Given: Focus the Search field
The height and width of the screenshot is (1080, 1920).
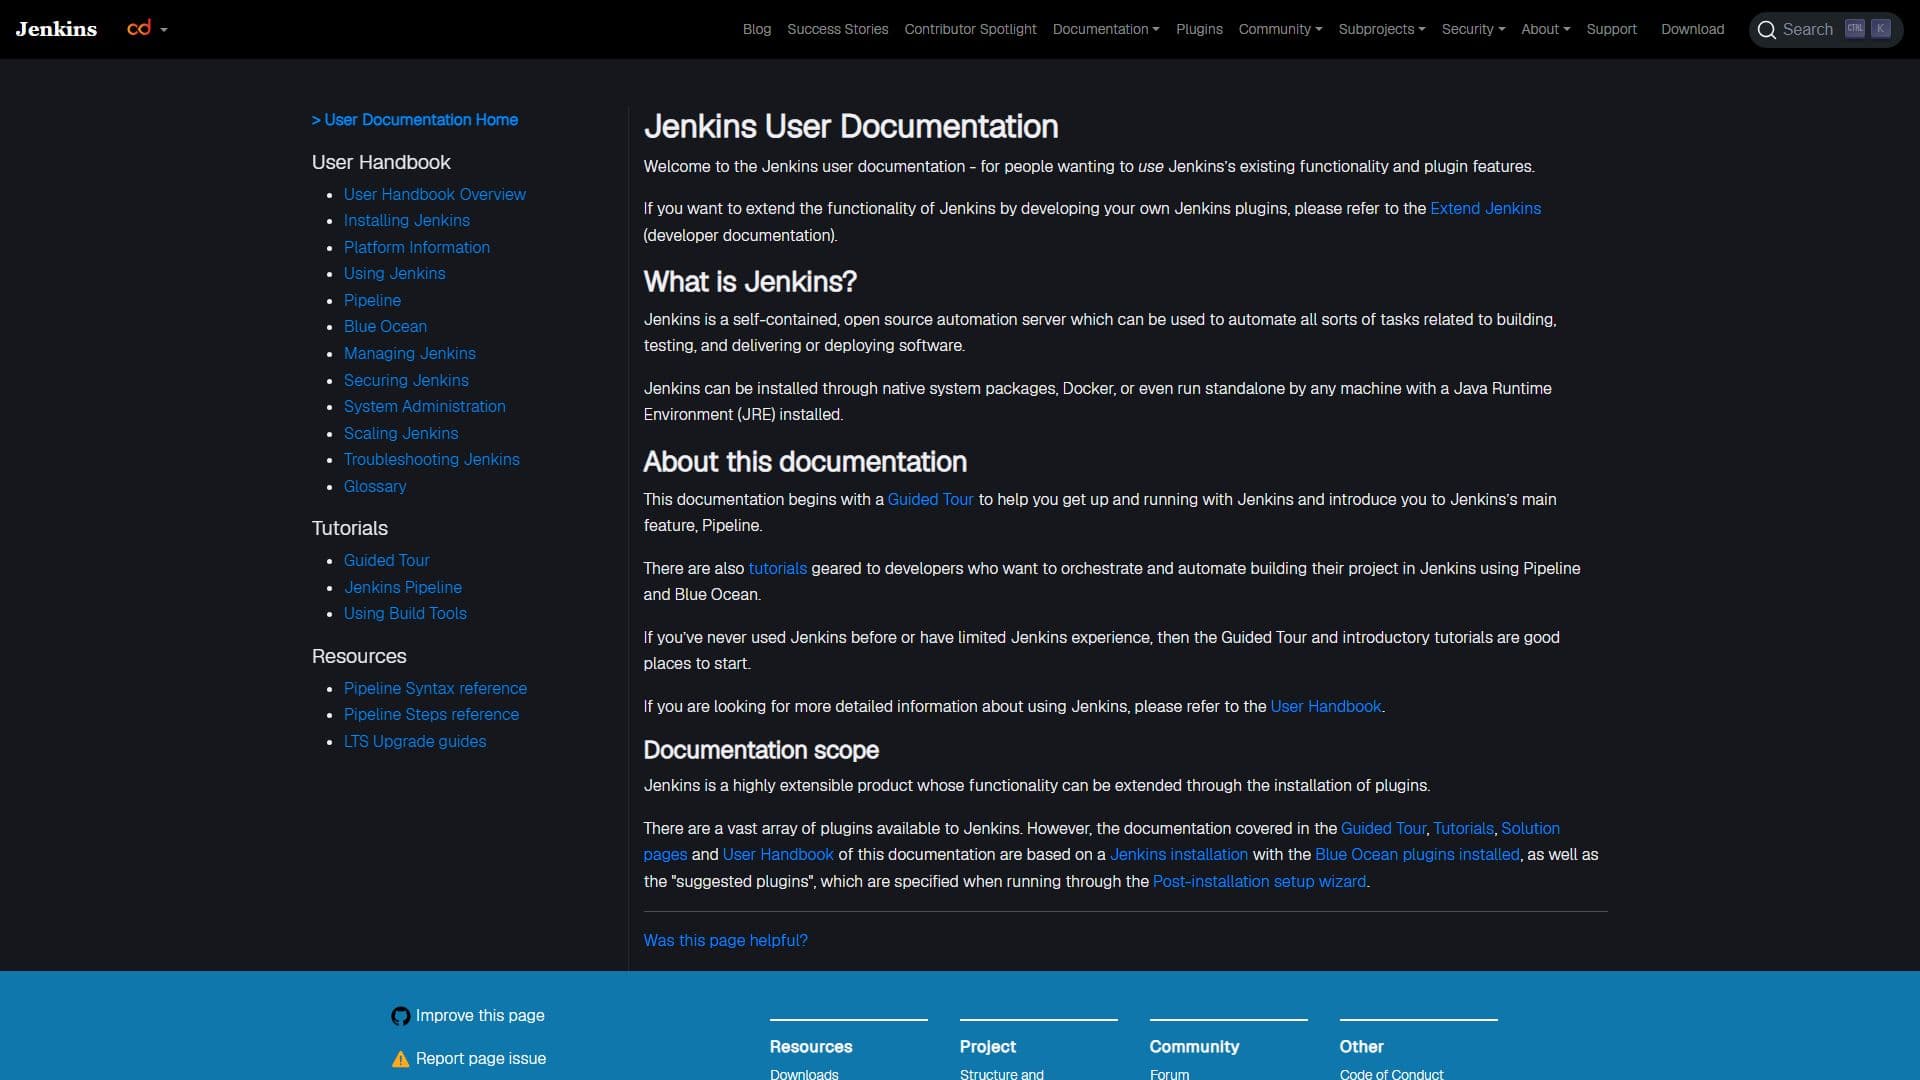Looking at the screenshot, I should pyautogui.click(x=1825, y=29).
